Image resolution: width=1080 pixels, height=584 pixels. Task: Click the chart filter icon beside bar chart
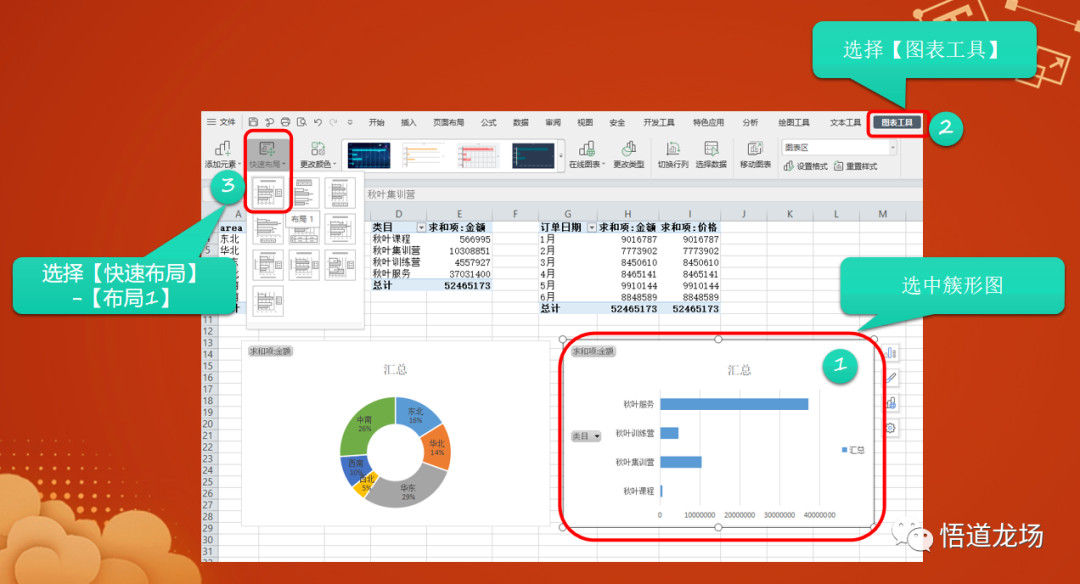[x=891, y=403]
